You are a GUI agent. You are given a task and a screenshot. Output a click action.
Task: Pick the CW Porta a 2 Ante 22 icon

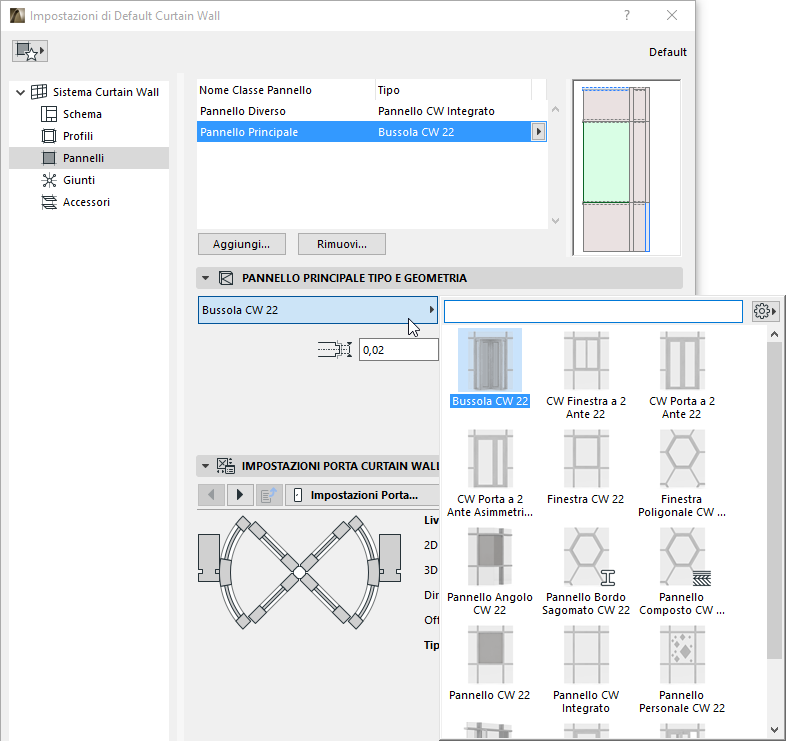pos(682,361)
